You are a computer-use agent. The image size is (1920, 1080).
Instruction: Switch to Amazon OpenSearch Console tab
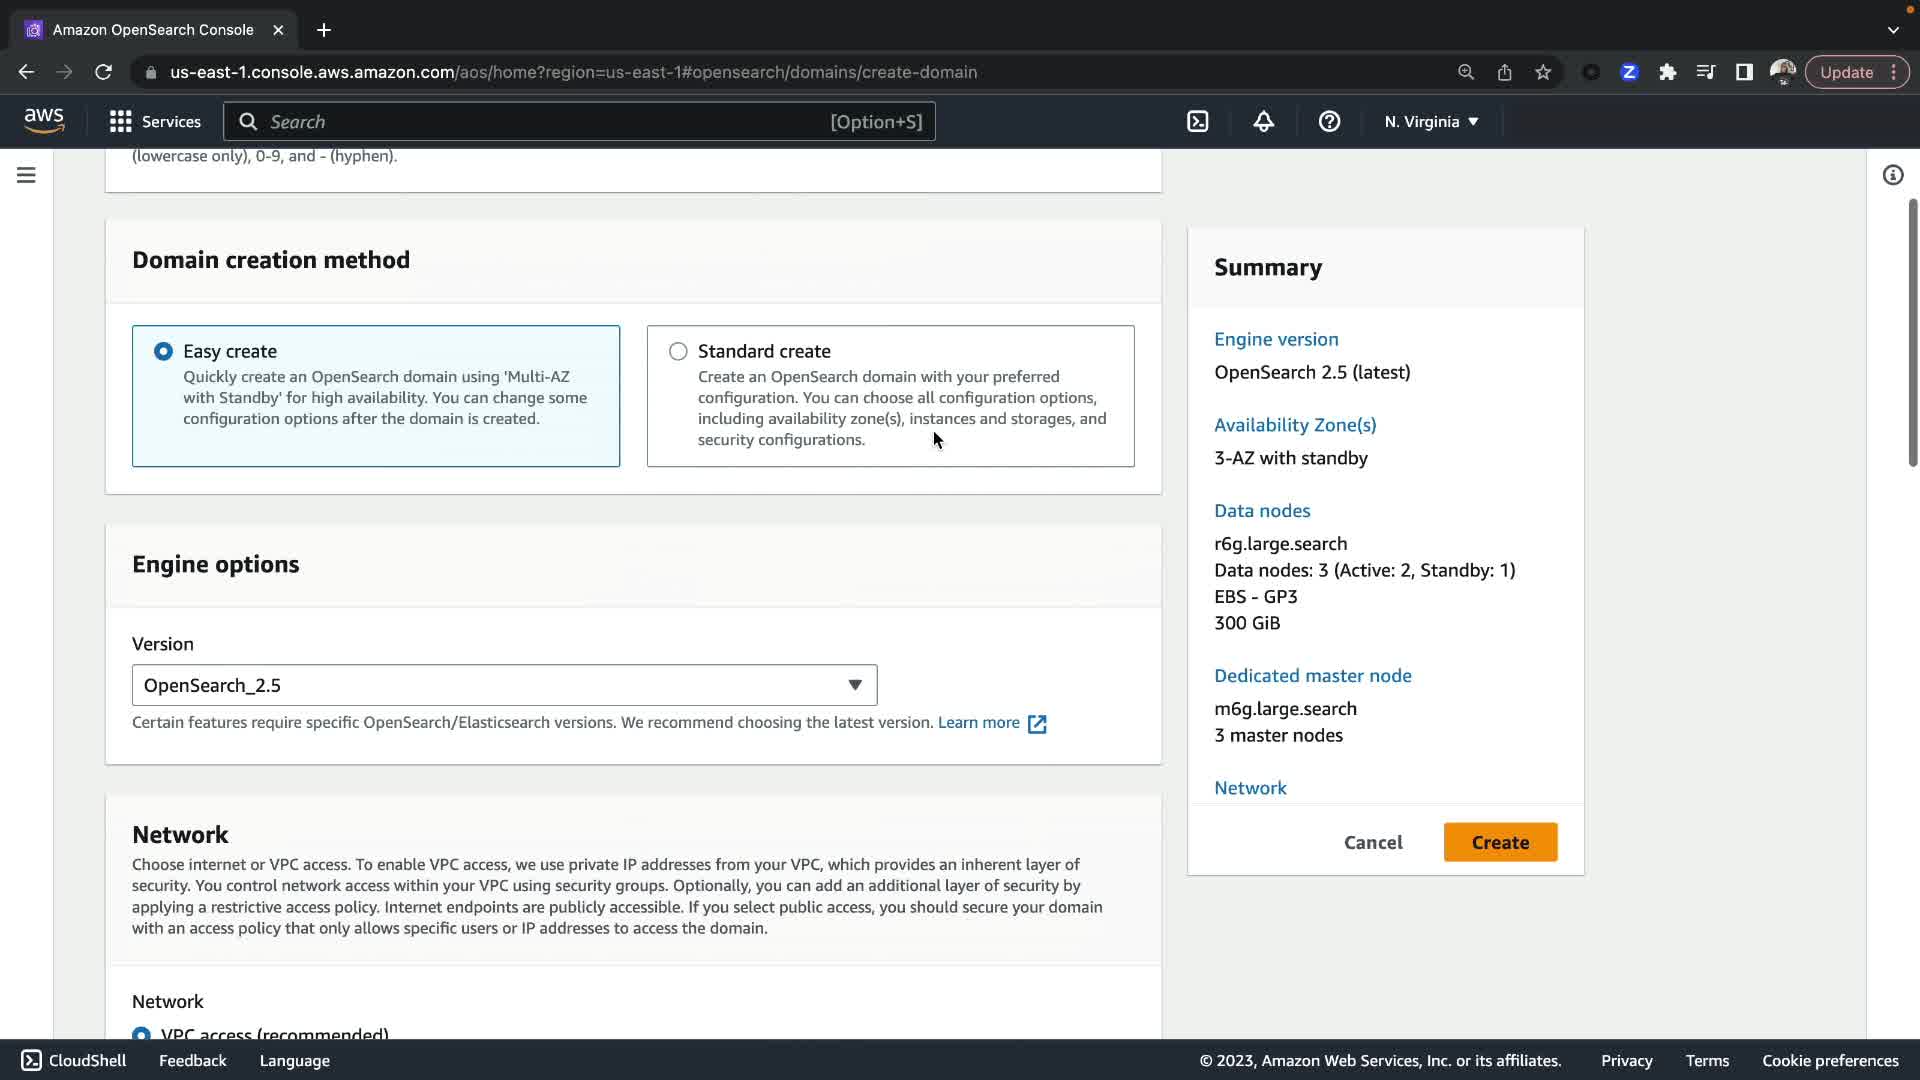tap(153, 30)
